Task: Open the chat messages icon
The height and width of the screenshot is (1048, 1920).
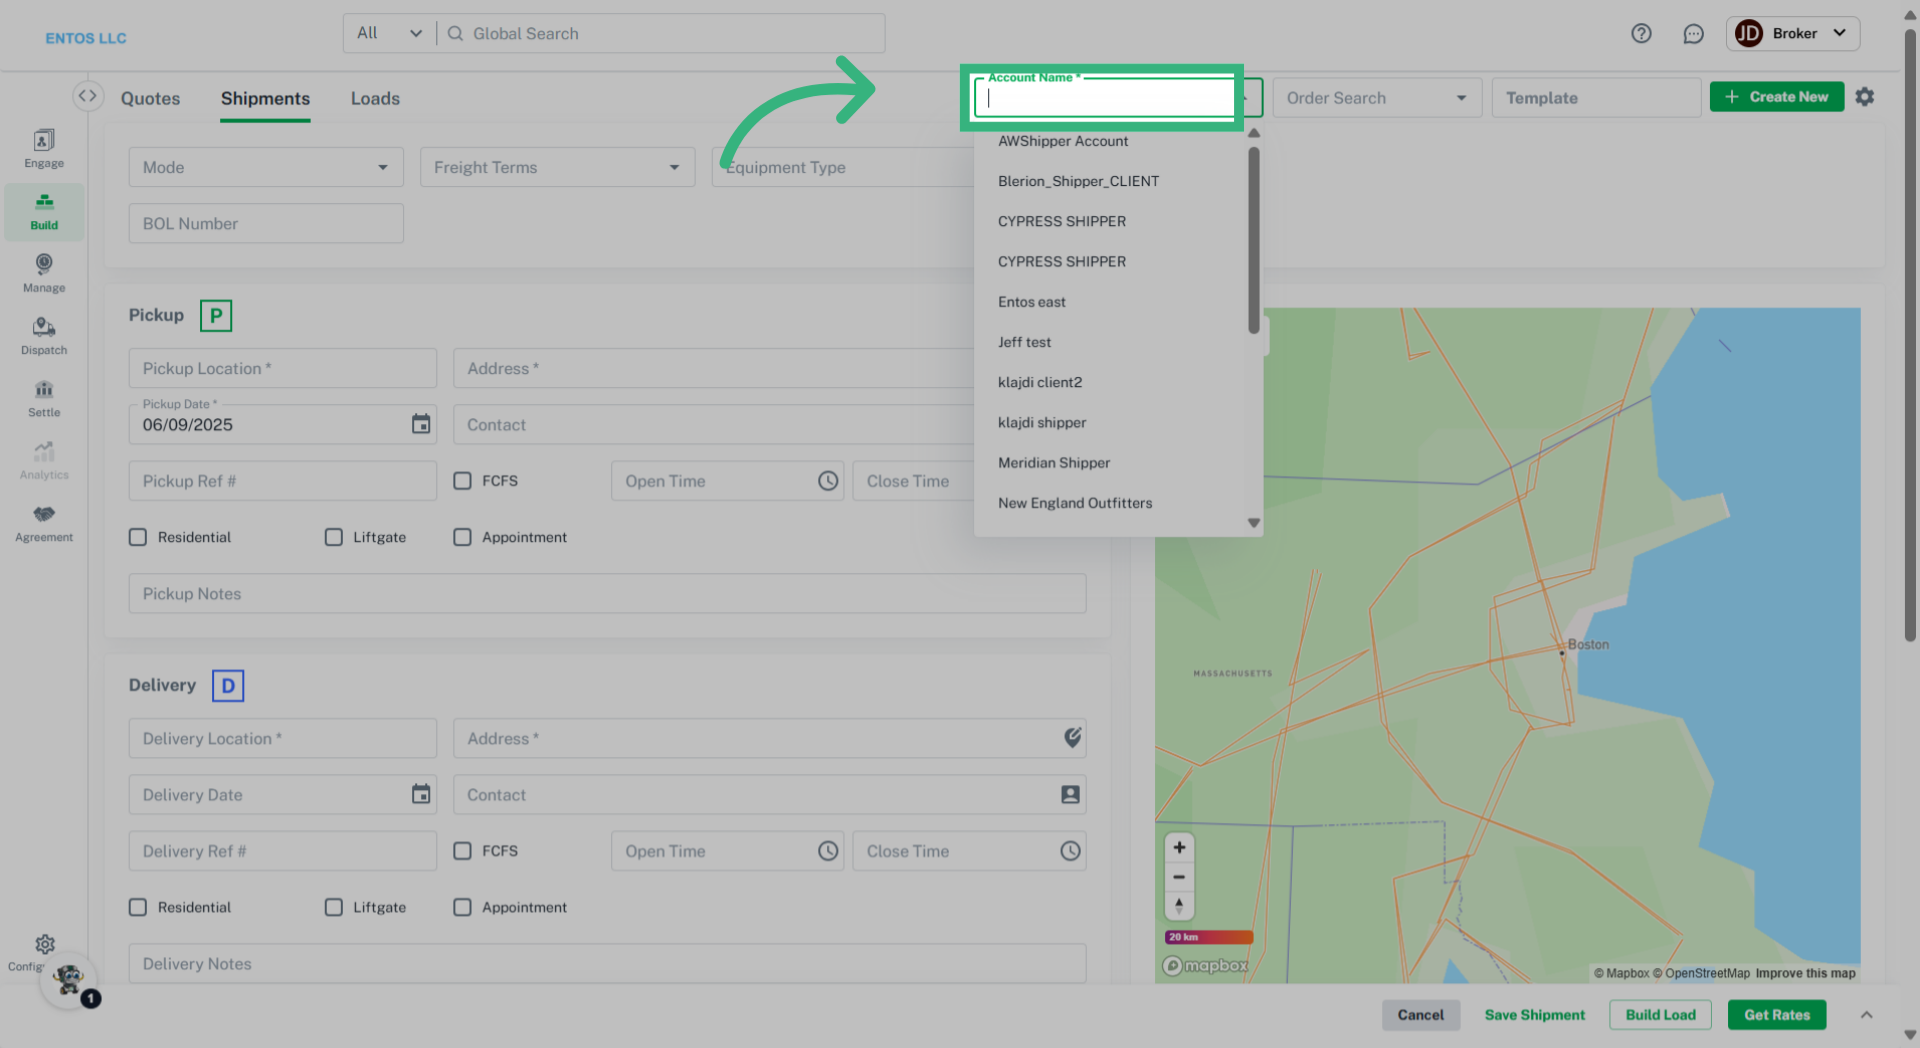Action: (x=1693, y=34)
